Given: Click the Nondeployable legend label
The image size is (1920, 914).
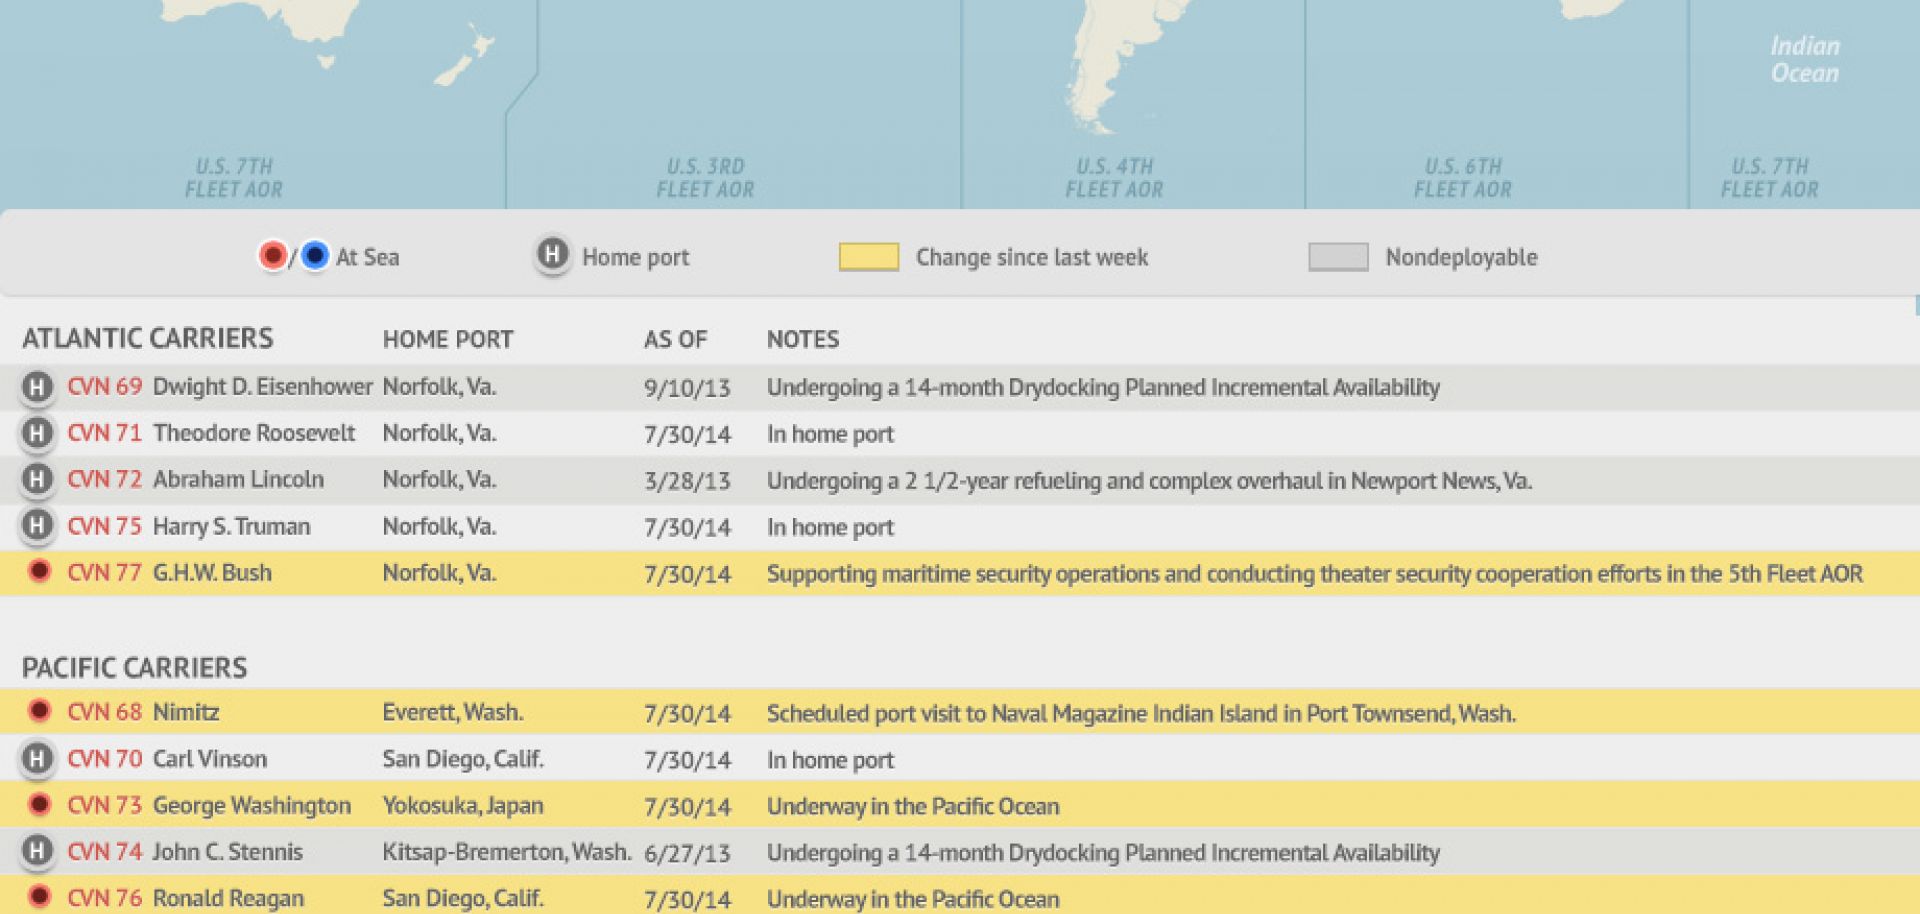Looking at the screenshot, I should 1461,257.
